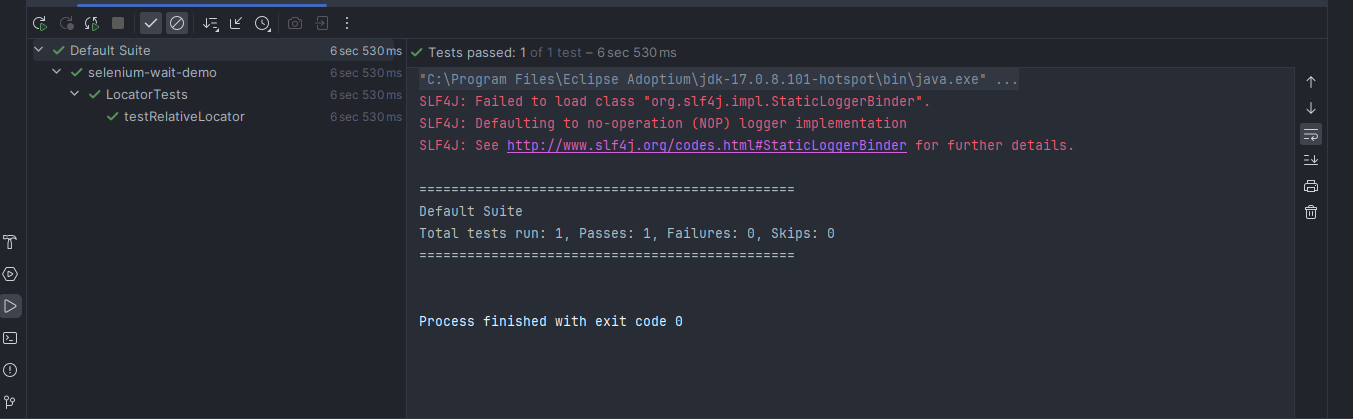
Task: Click the Print console icon
Action: coord(1311,186)
